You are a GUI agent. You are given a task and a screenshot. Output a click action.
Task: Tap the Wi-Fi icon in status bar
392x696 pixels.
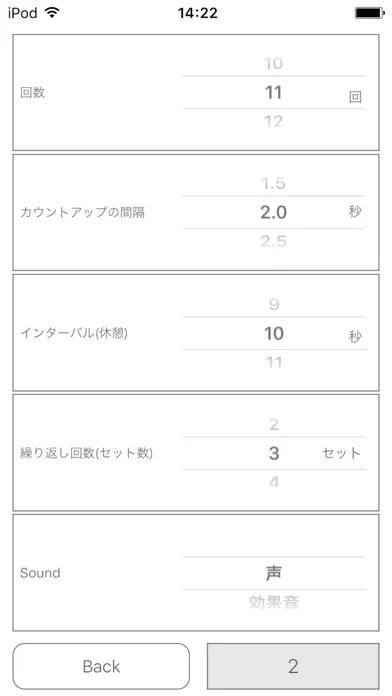pyautogui.click(x=52, y=13)
